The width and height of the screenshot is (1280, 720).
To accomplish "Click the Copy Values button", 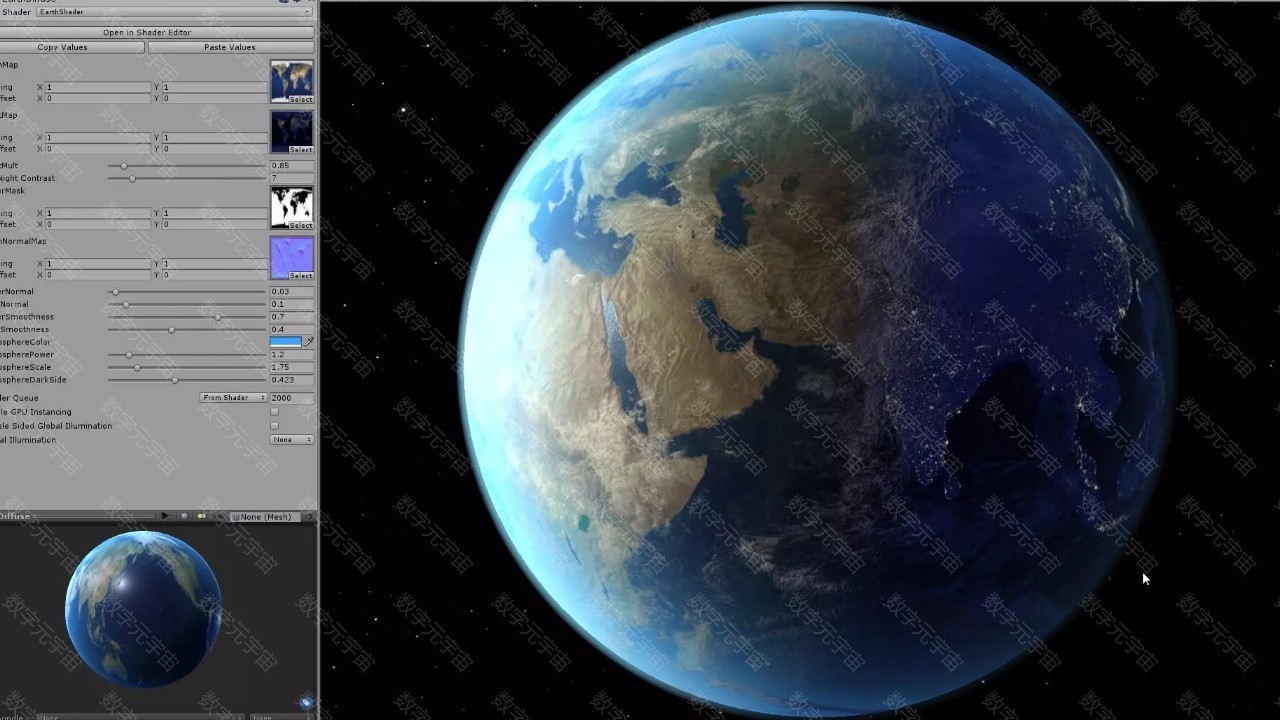I will click(62, 47).
